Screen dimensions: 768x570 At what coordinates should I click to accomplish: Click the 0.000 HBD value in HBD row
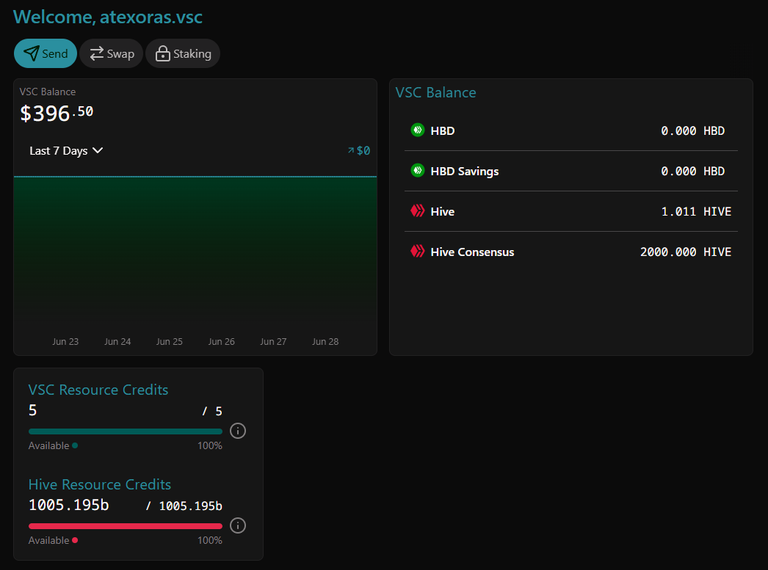tap(693, 131)
